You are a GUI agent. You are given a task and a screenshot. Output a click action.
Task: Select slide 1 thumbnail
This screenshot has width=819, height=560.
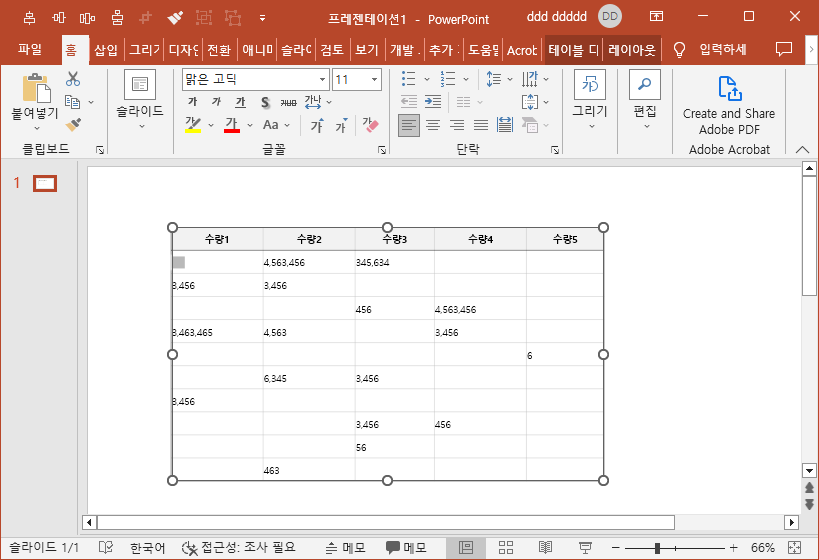(x=45, y=183)
